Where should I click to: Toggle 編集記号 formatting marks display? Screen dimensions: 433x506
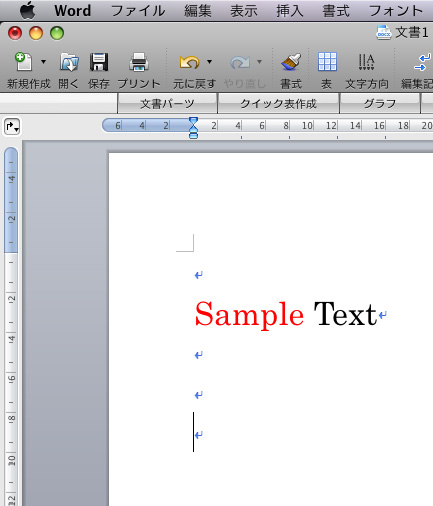click(x=423, y=62)
